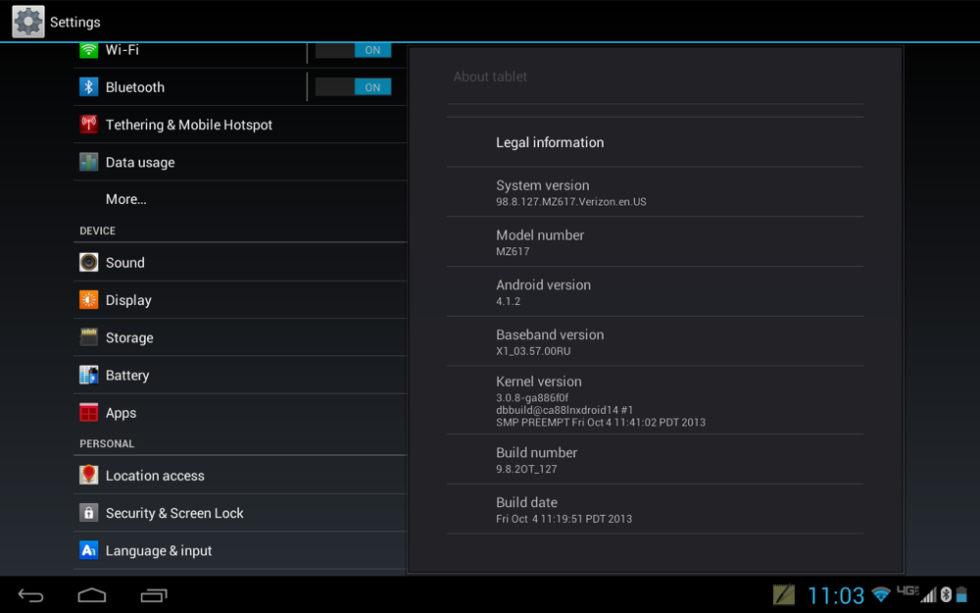Expand the More... network options
The width and height of the screenshot is (980, 613).
tap(126, 199)
